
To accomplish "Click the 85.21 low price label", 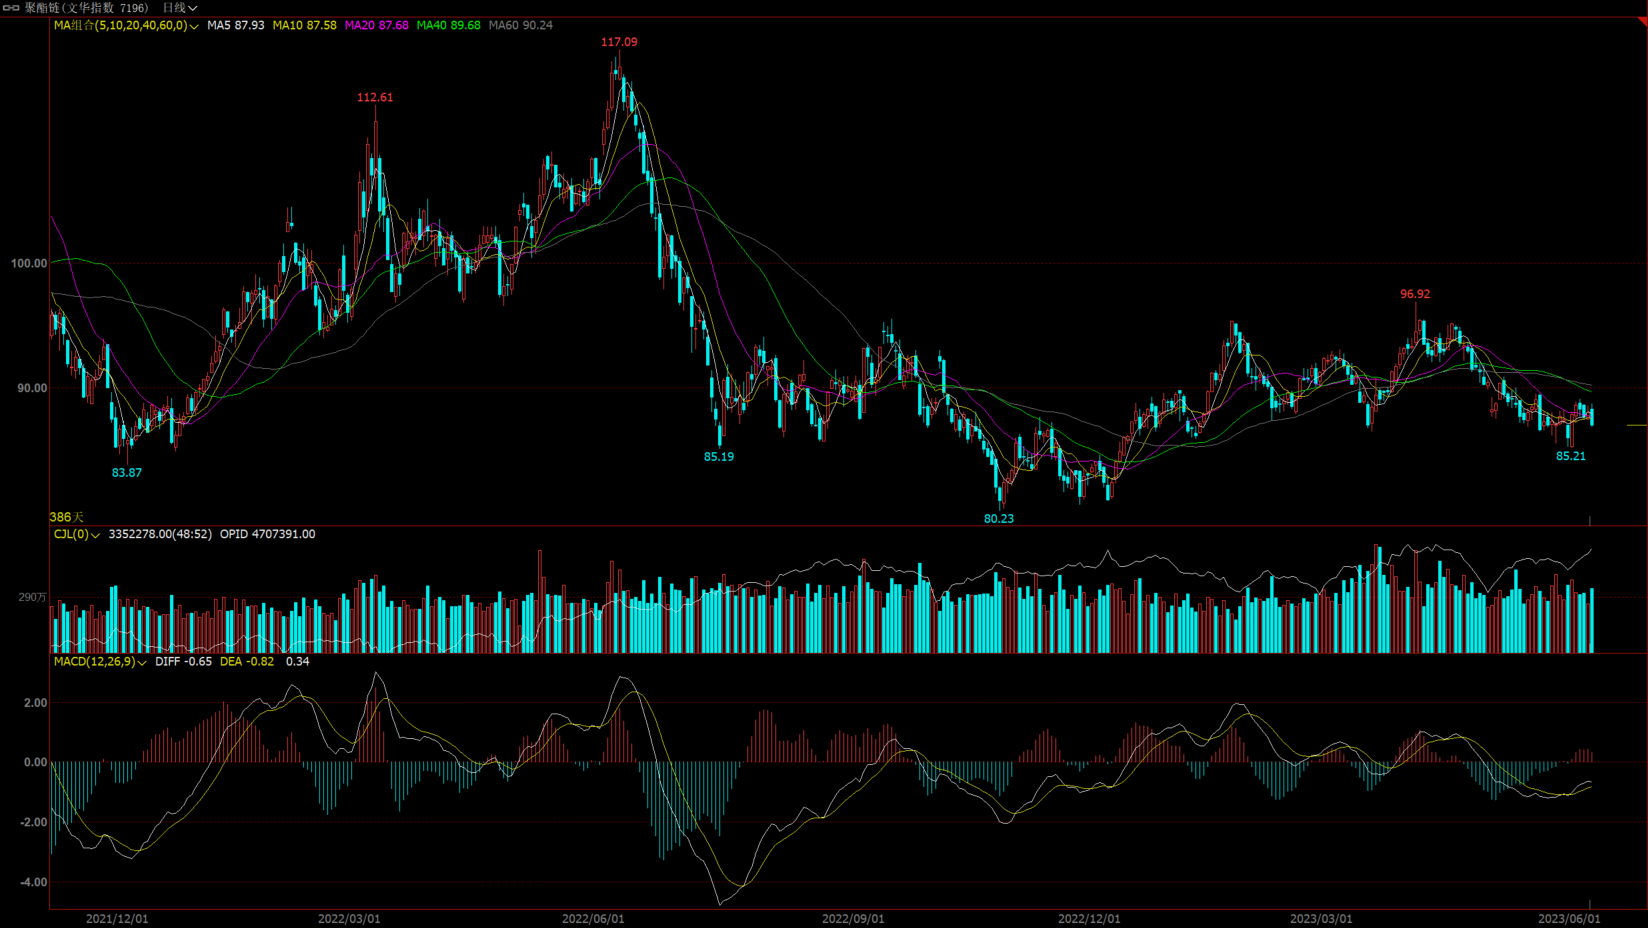I will pyautogui.click(x=1571, y=456).
